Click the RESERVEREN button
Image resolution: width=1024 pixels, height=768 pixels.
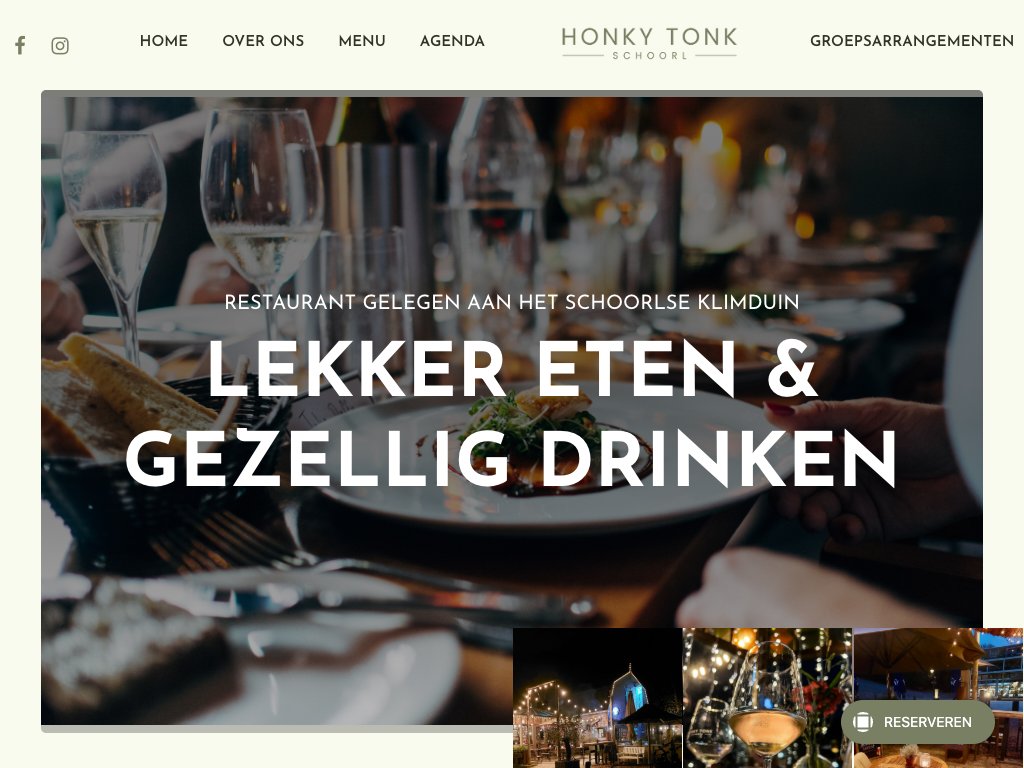click(x=918, y=722)
